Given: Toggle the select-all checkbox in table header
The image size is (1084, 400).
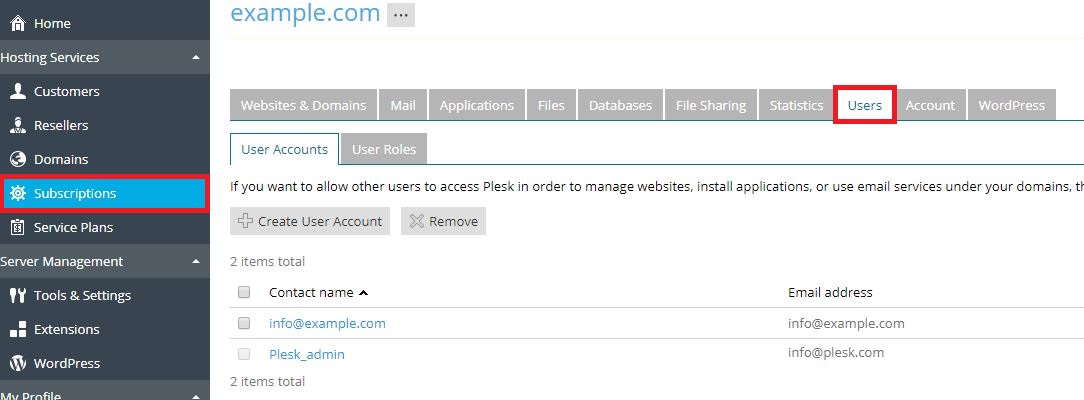Looking at the screenshot, I should (244, 292).
